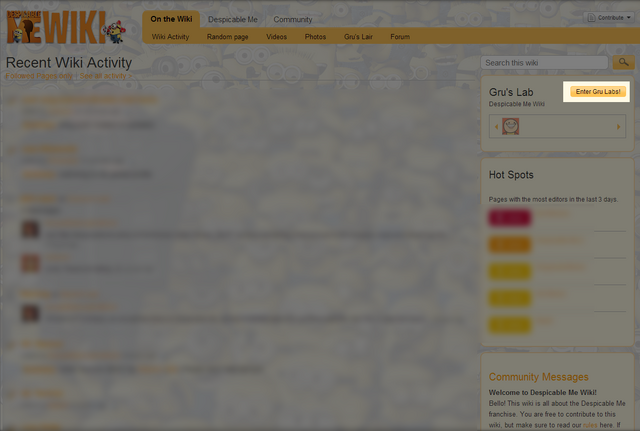Visit Gru's Lair page
The width and height of the screenshot is (640, 431).
coord(358,37)
